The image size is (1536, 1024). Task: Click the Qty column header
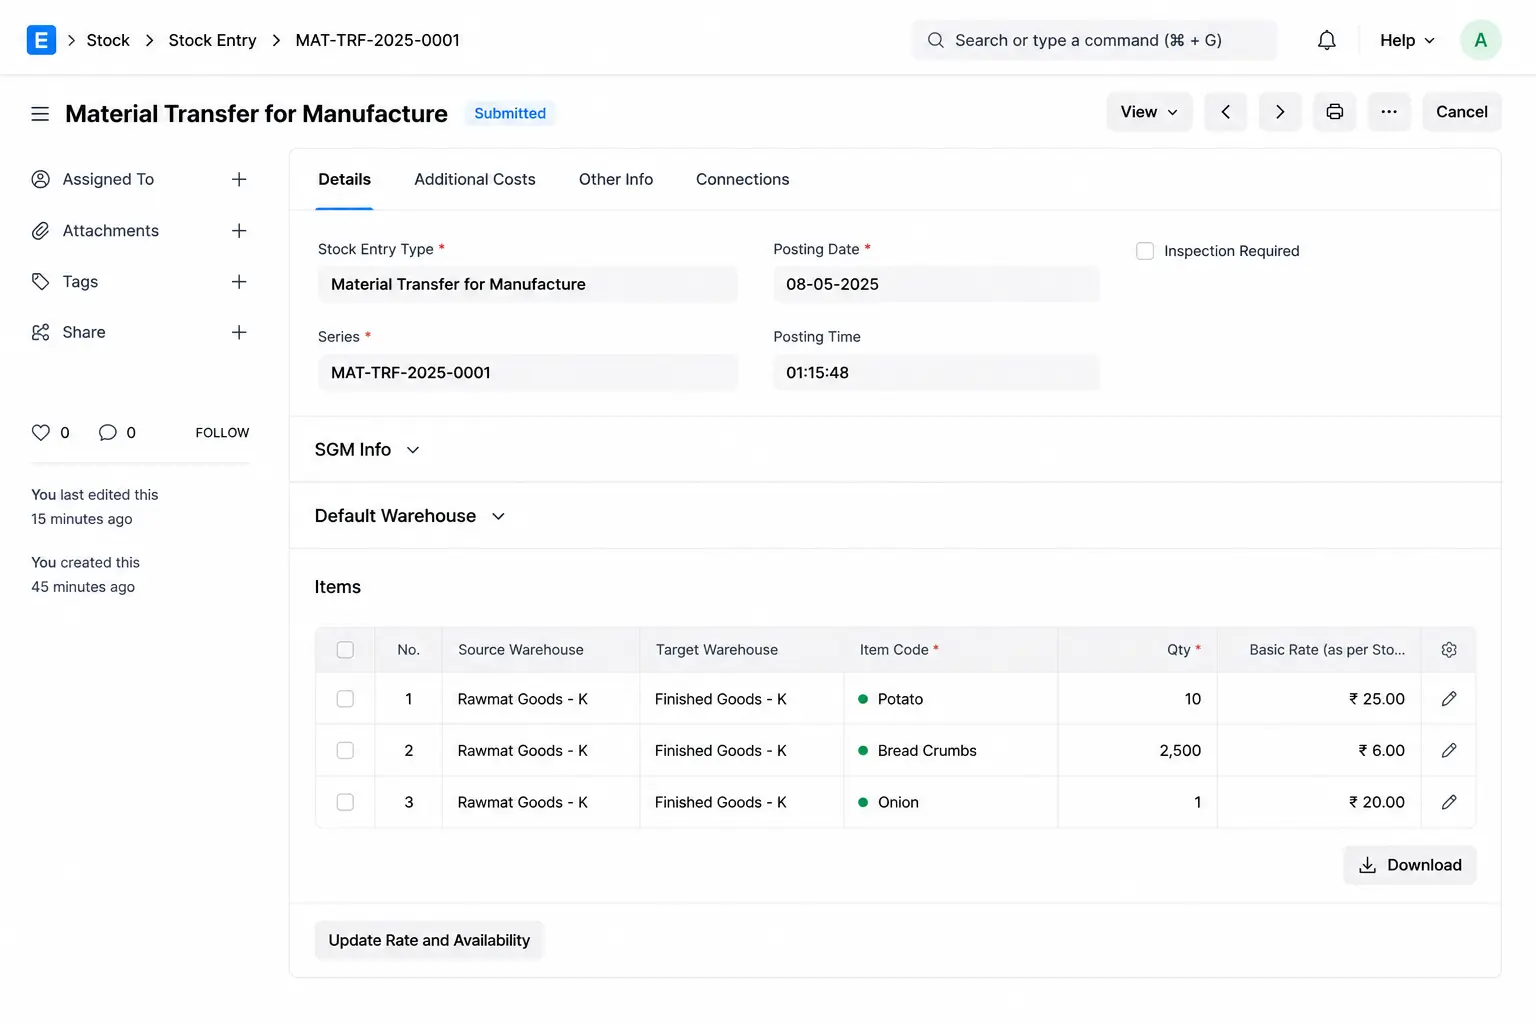[x=1137, y=650]
